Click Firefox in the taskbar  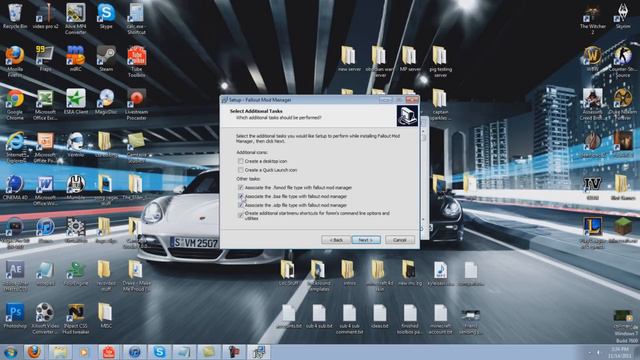pos(34,352)
